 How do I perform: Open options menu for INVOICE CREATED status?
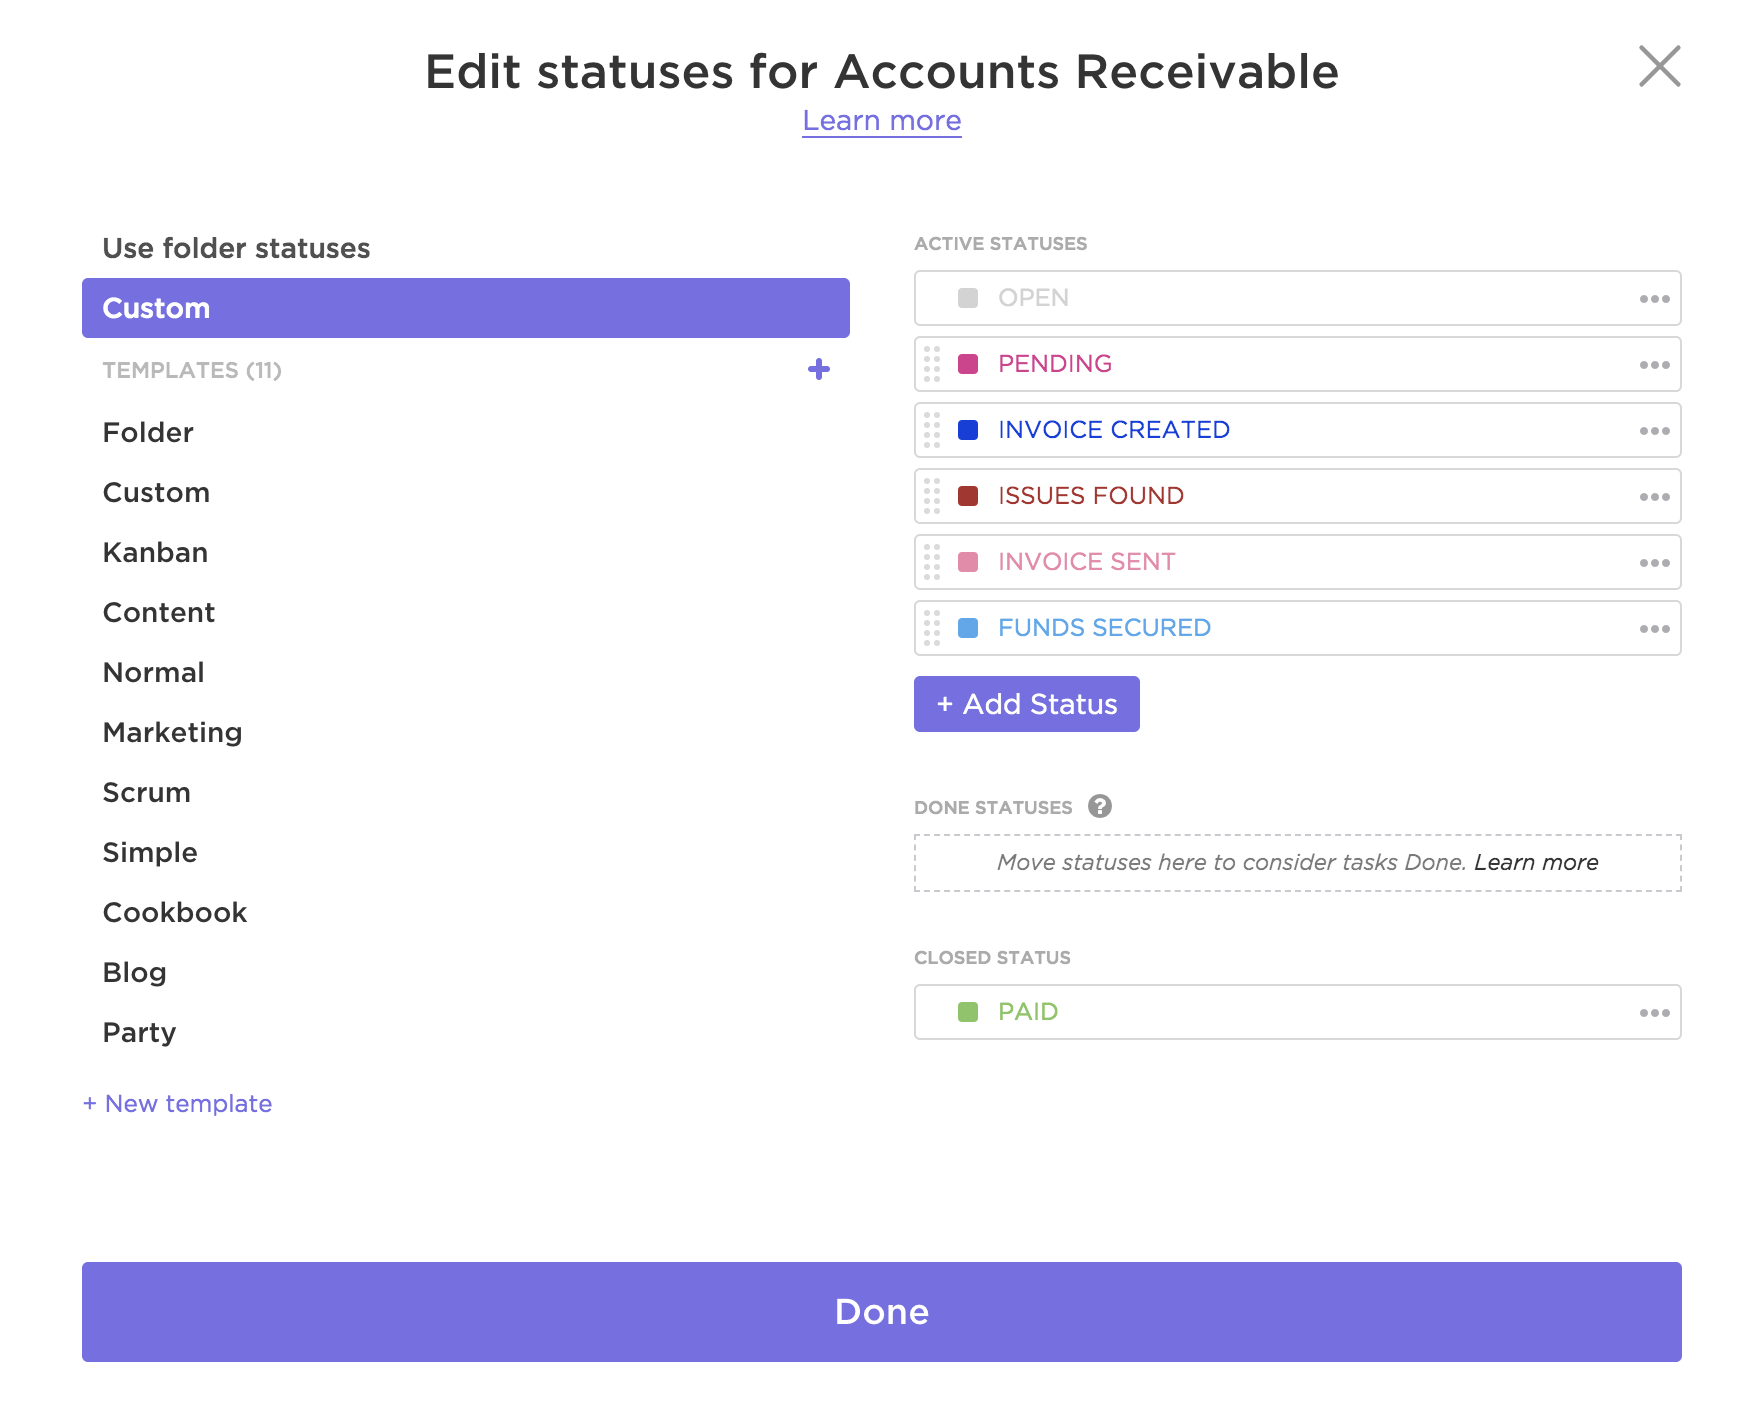pyautogui.click(x=1654, y=431)
